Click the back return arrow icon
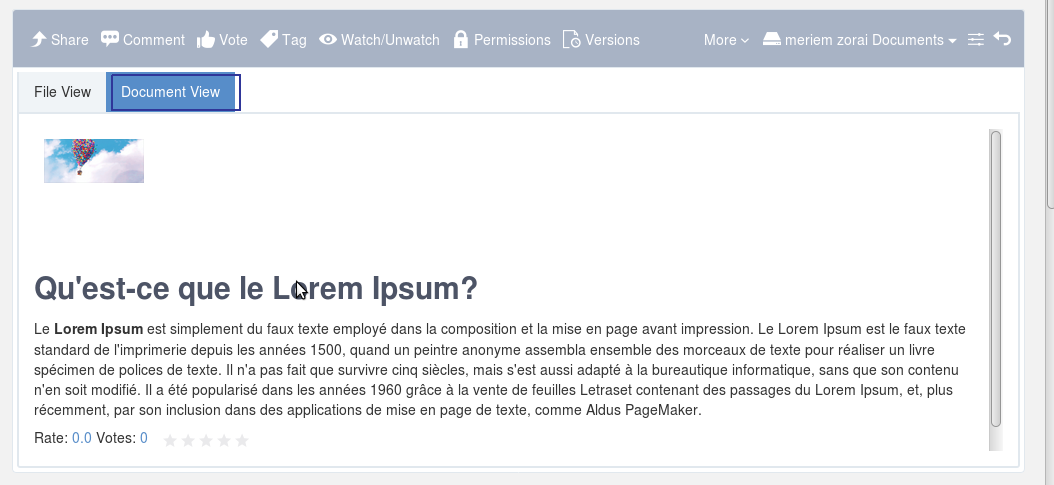 [1002, 39]
